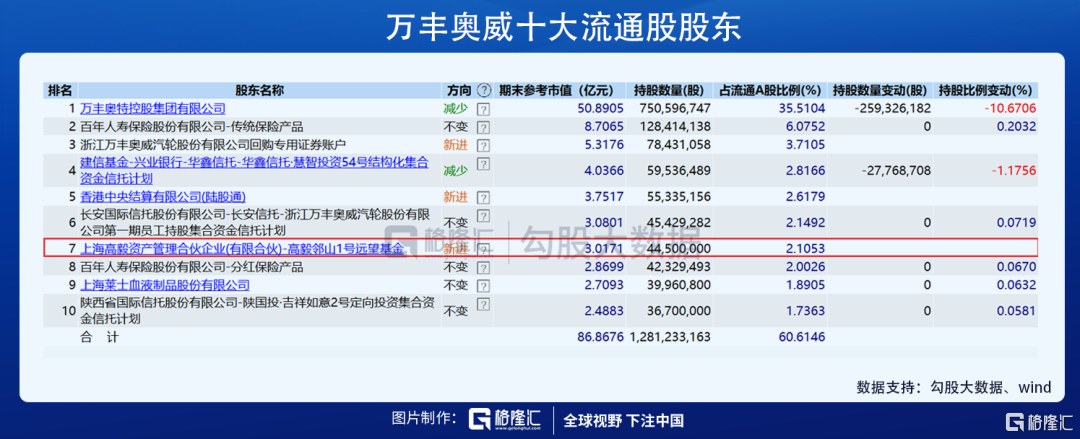
Task: Click the 格隆汇 logo in the bottom footer
Action: click(504, 419)
